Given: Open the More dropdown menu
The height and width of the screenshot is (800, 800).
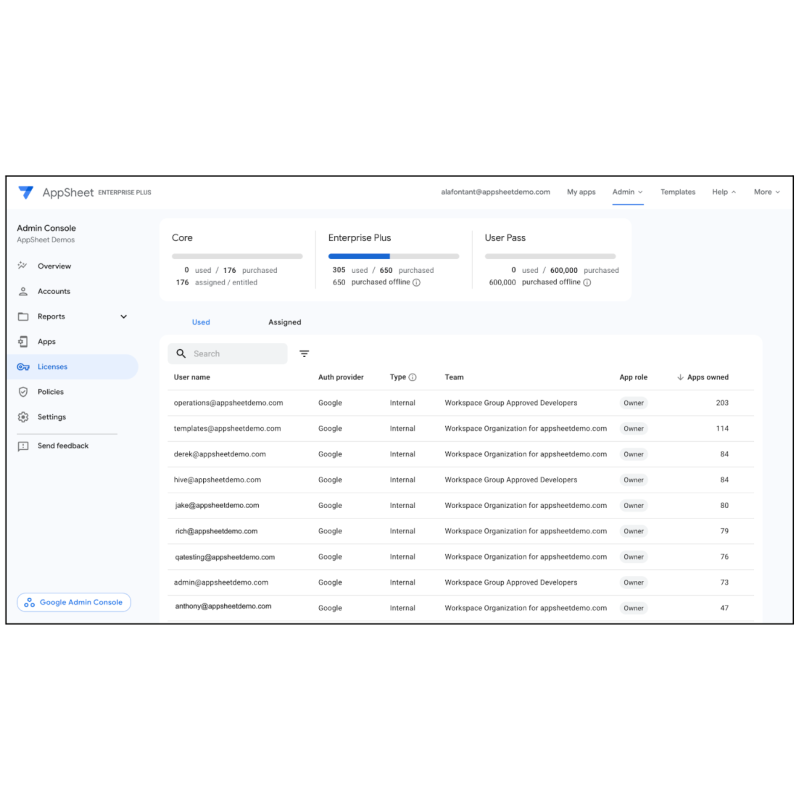Looking at the screenshot, I should click(x=767, y=192).
